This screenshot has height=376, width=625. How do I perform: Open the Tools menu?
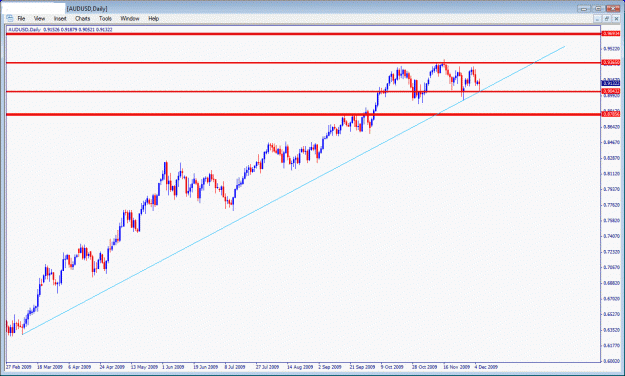tap(105, 18)
